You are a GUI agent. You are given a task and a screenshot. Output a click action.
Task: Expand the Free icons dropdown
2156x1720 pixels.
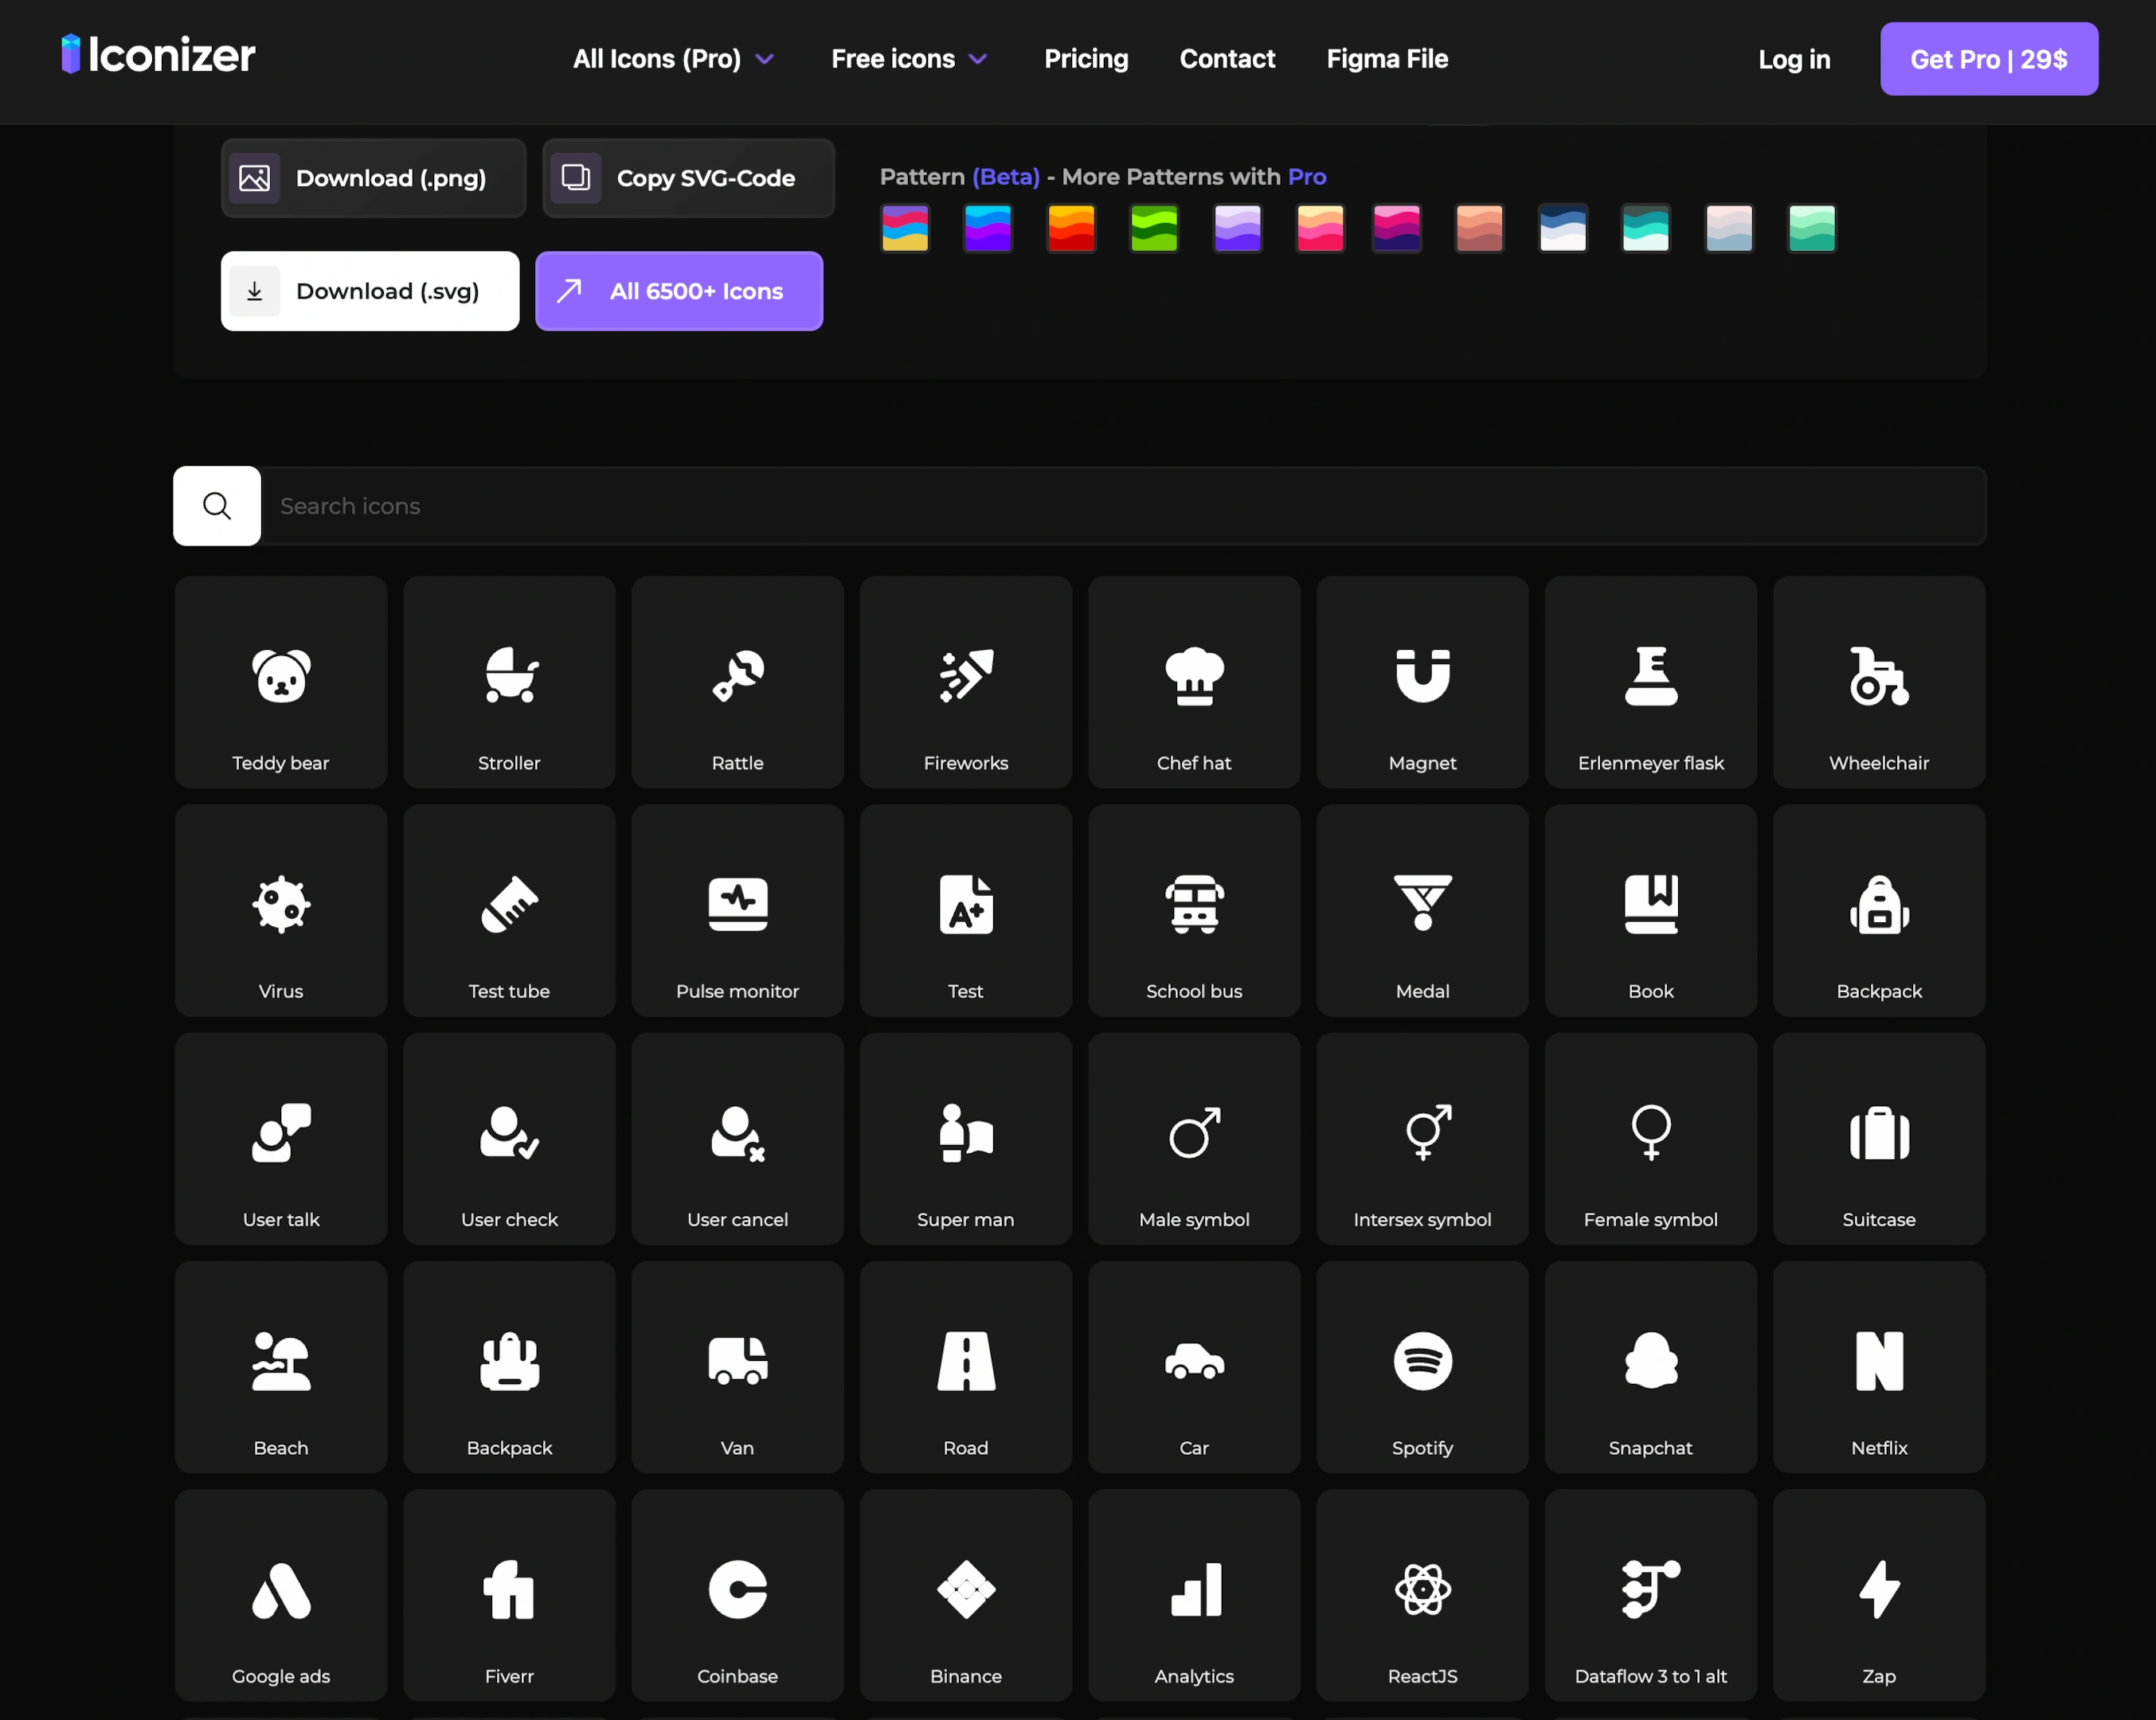pos(909,59)
